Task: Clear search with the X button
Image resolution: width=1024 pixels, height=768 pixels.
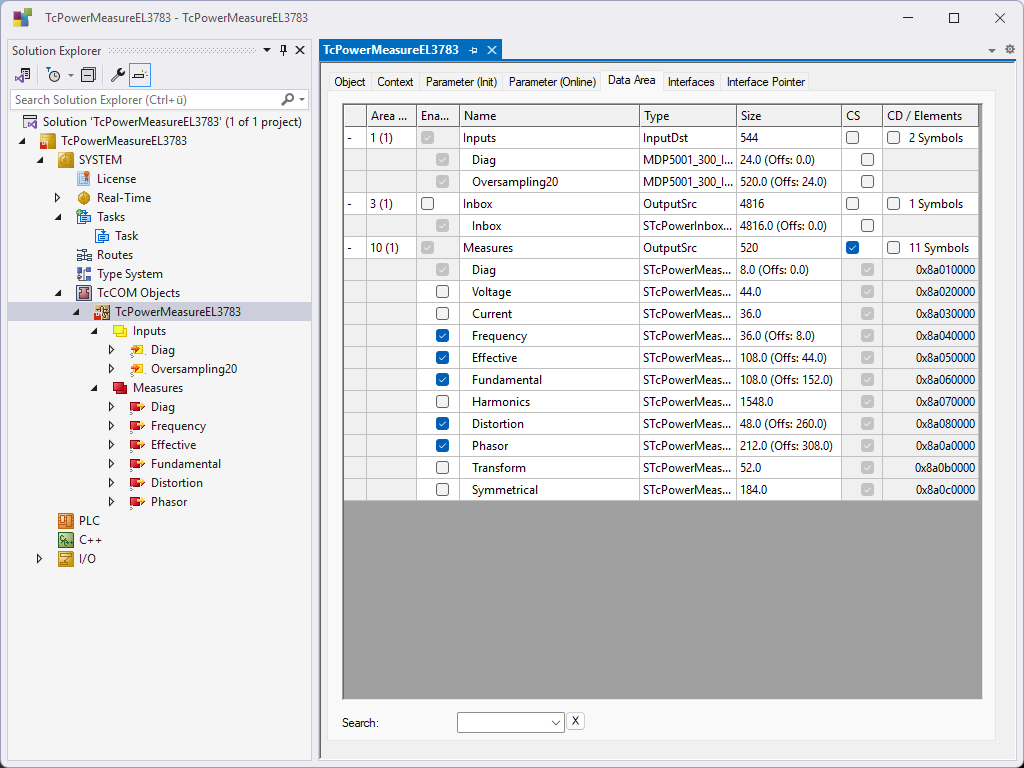Action: [575, 721]
